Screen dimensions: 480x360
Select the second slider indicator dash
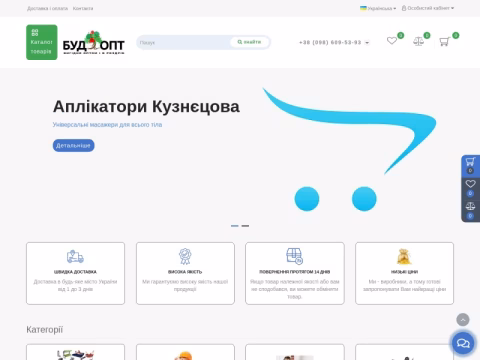245,226
